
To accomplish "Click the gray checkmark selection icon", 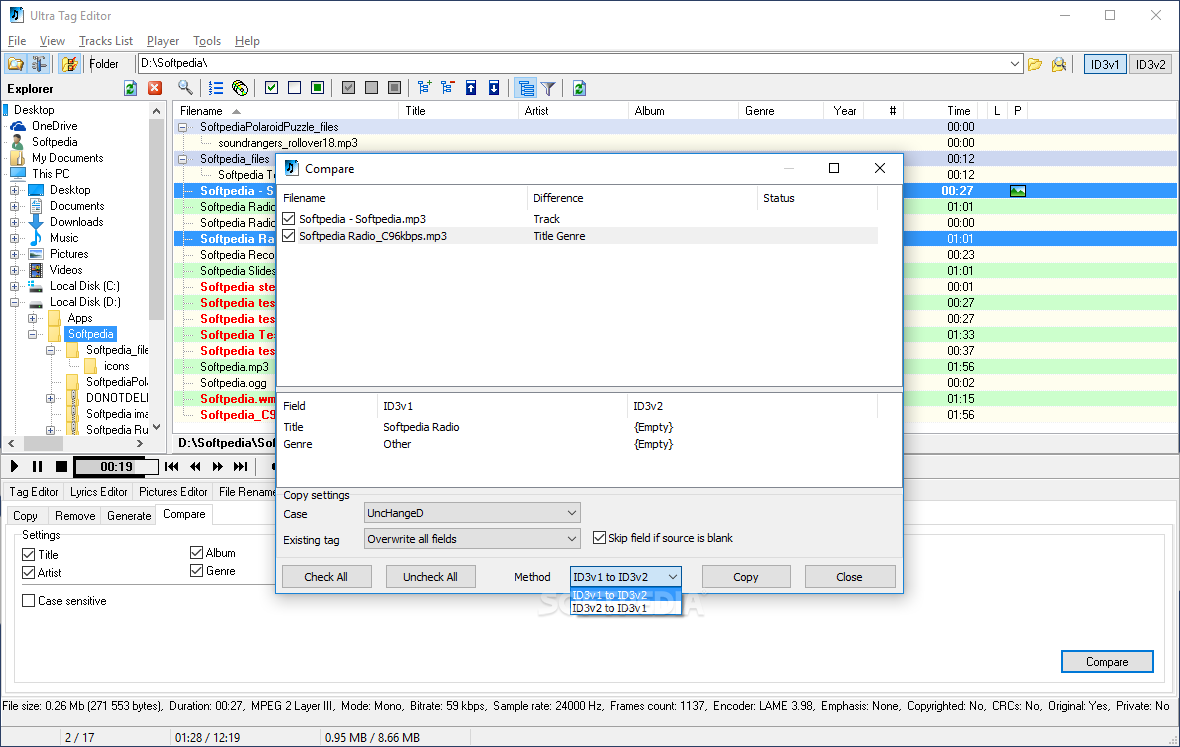I will click(348, 88).
